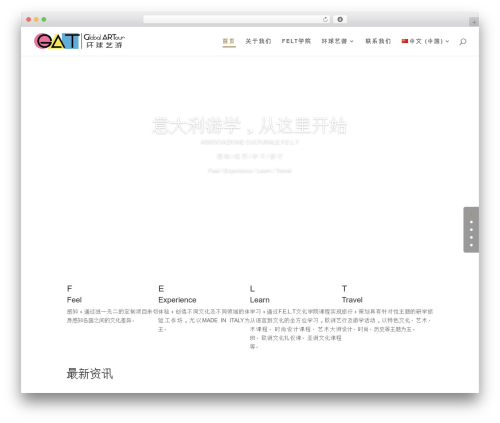Image resolution: width=500 pixels, height=423 pixels.
Task: Click the Experience heading
Action: [x=177, y=300]
